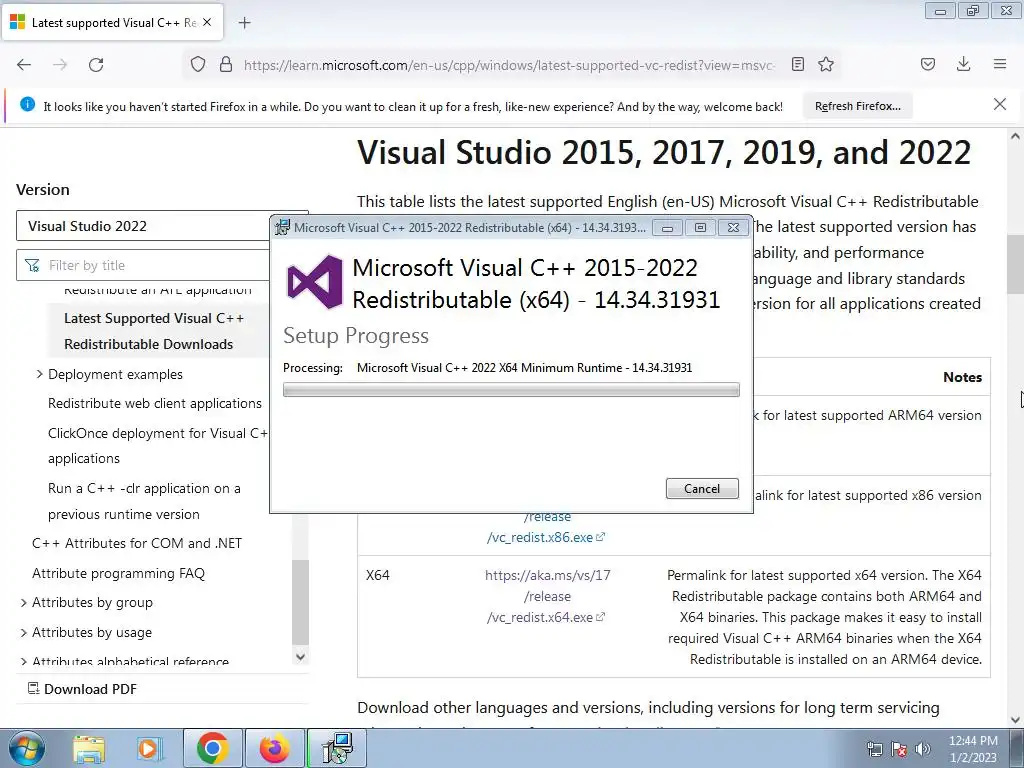Click the Visual Studio logo in installer
Screen dimensions: 1024x768
315,281
